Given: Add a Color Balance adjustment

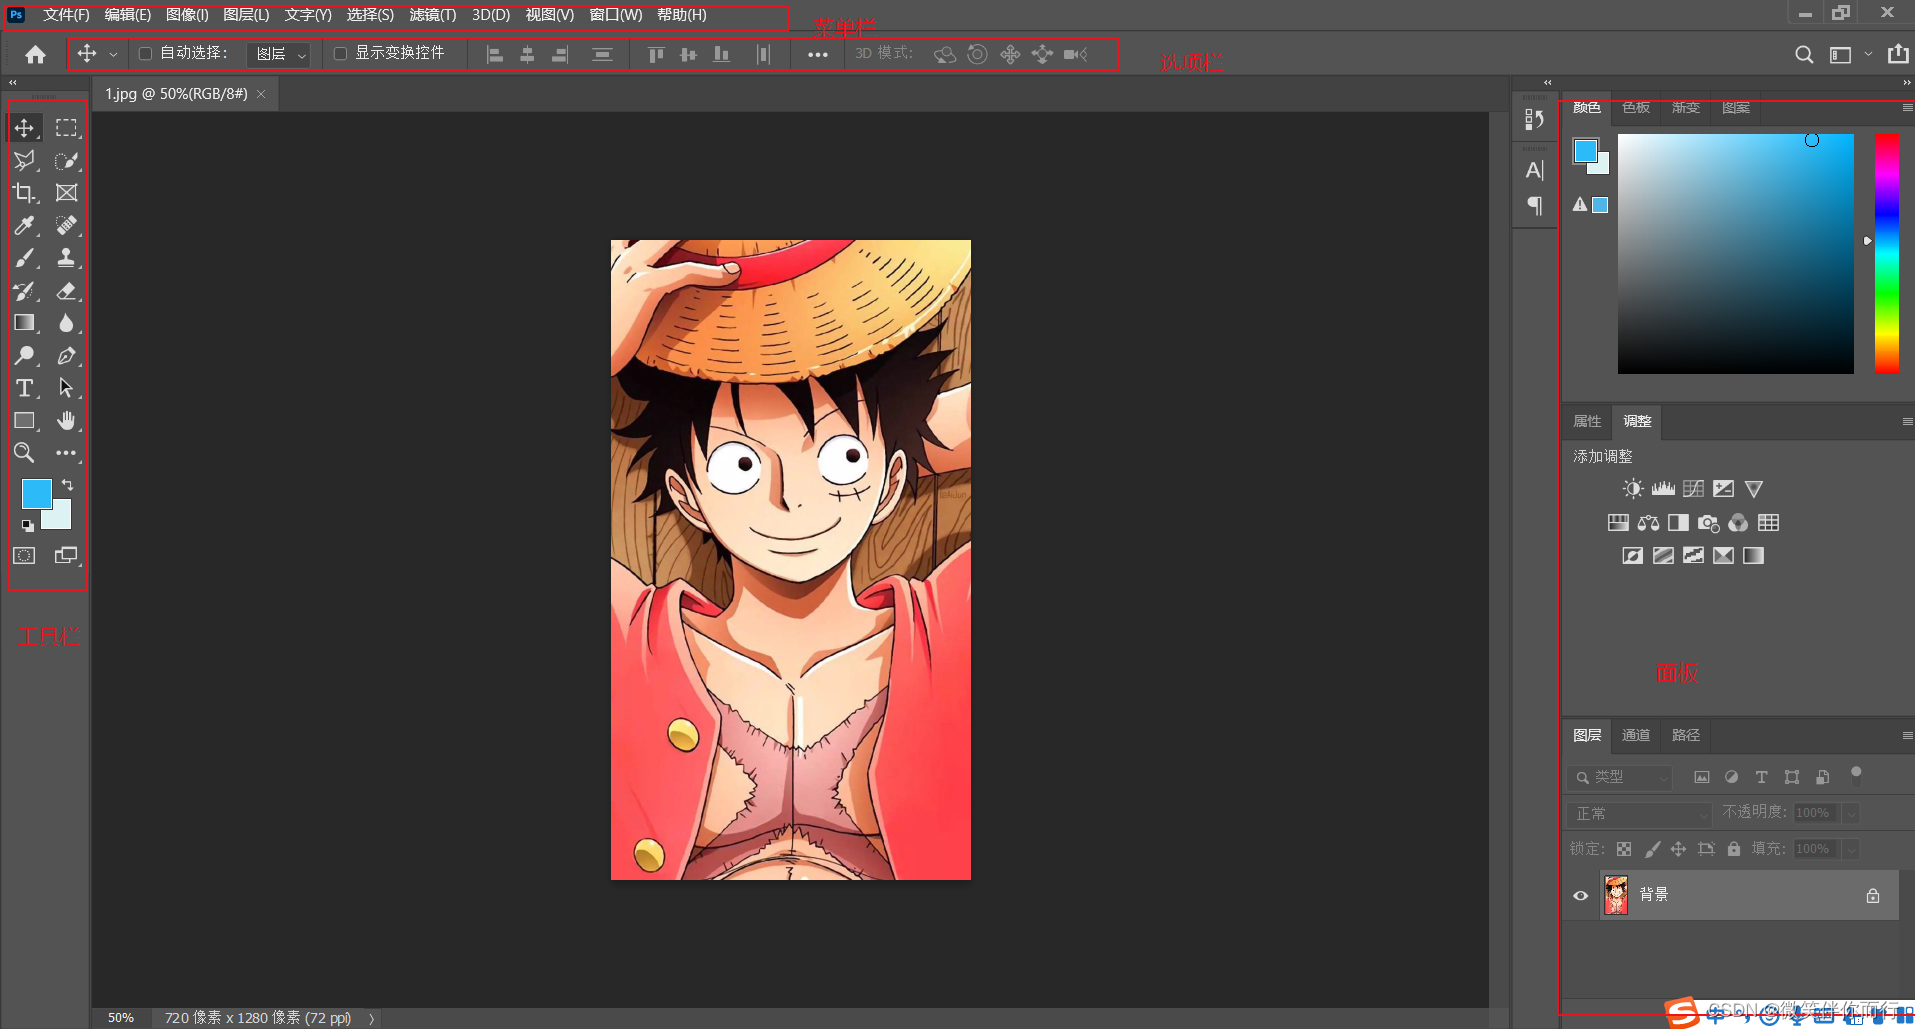Looking at the screenshot, I should coord(1648,523).
